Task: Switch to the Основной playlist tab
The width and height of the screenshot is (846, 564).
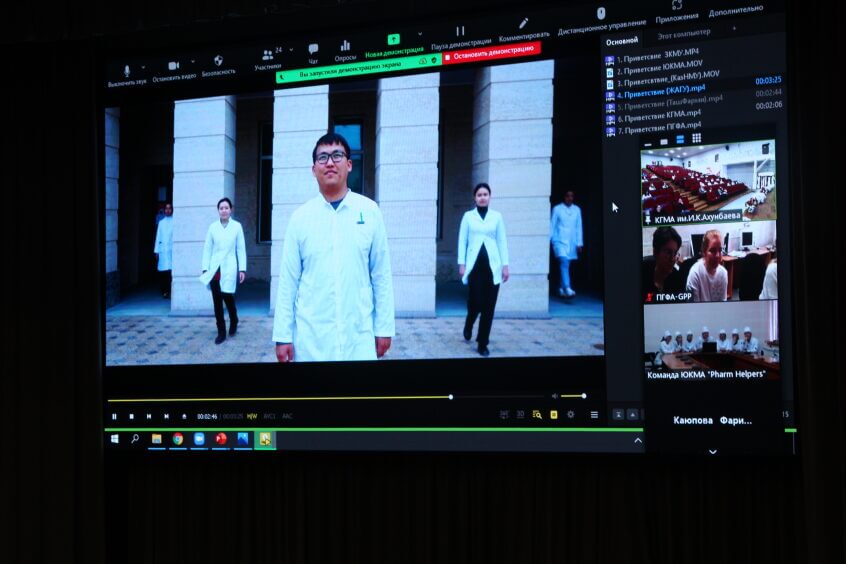Action: point(621,41)
